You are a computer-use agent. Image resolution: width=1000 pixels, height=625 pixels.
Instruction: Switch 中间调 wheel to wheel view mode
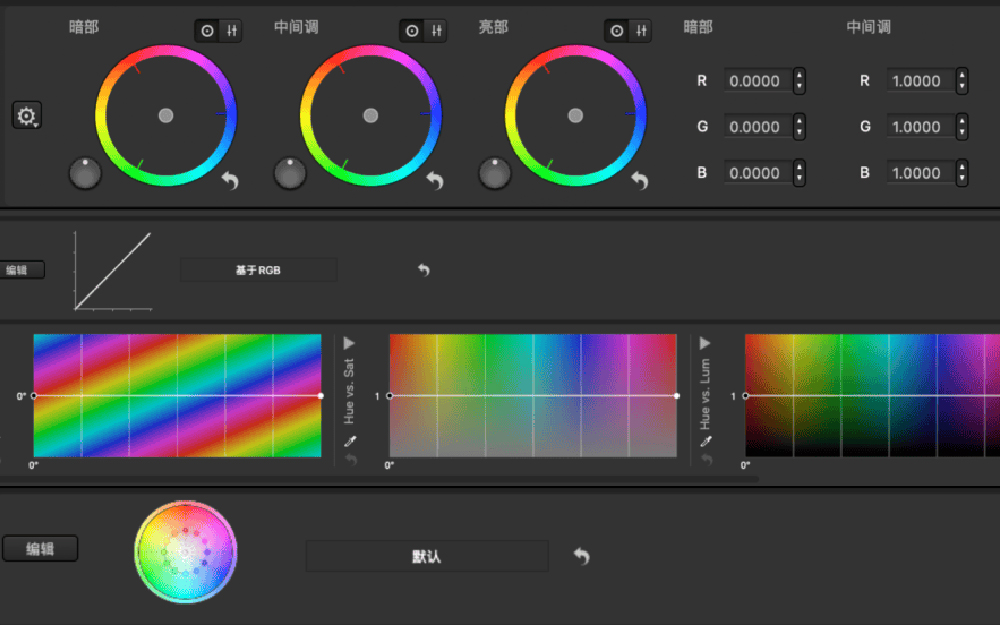coord(412,31)
